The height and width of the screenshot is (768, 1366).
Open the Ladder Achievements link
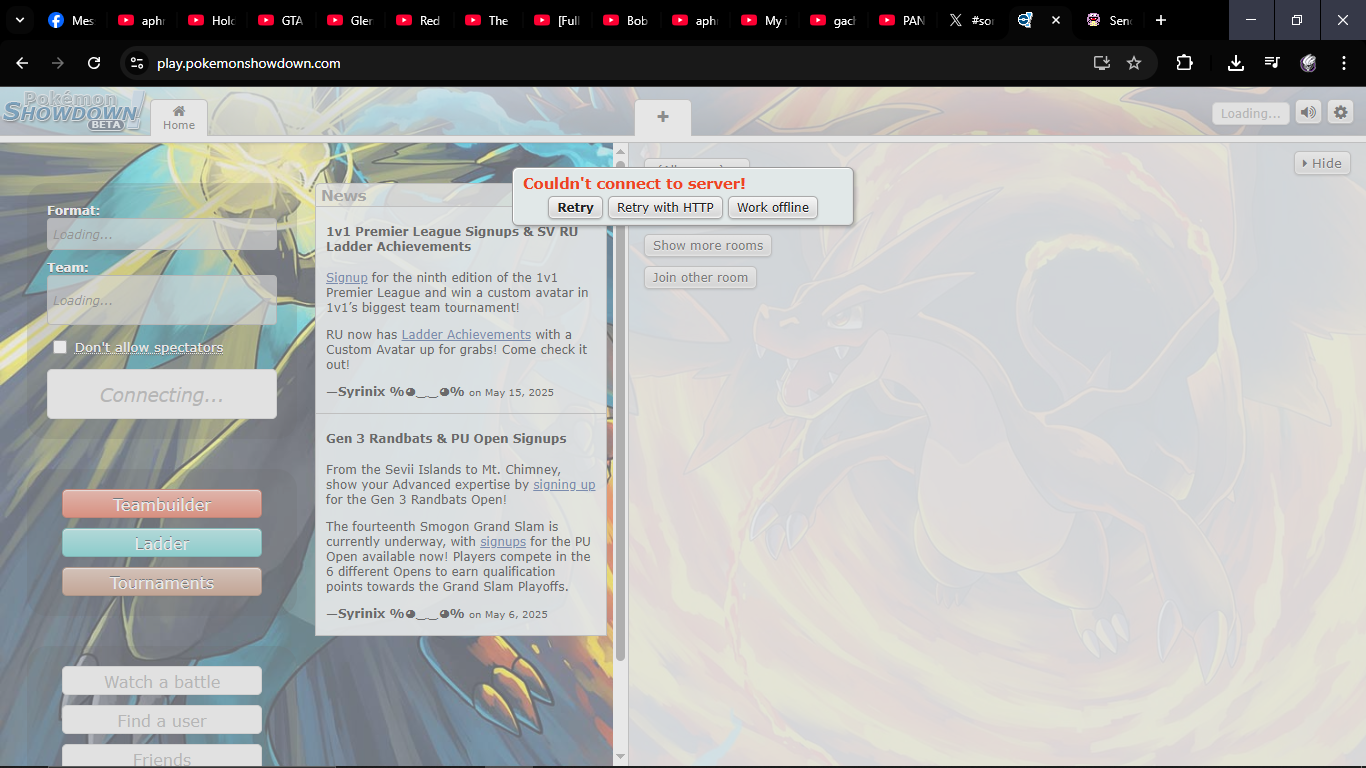[x=466, y=334]
